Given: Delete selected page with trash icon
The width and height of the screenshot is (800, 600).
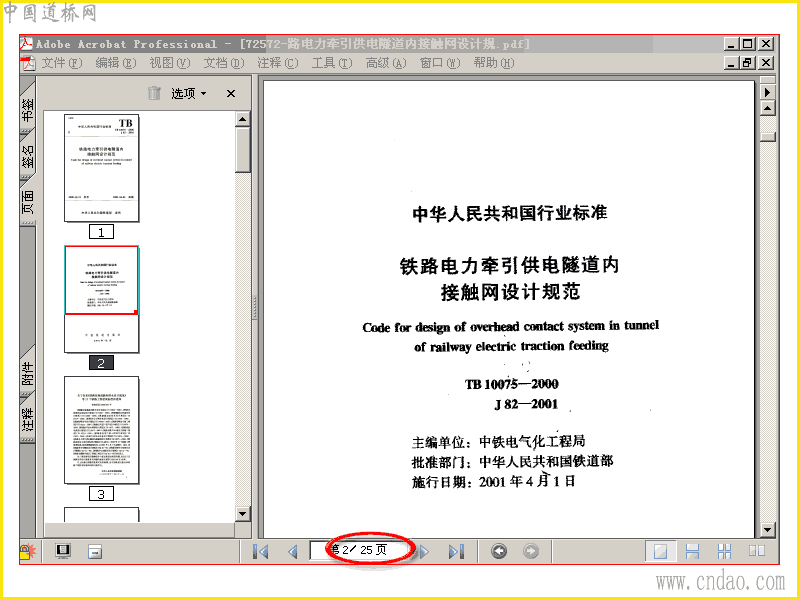Looking at the screenshot, I should point(154,93).
